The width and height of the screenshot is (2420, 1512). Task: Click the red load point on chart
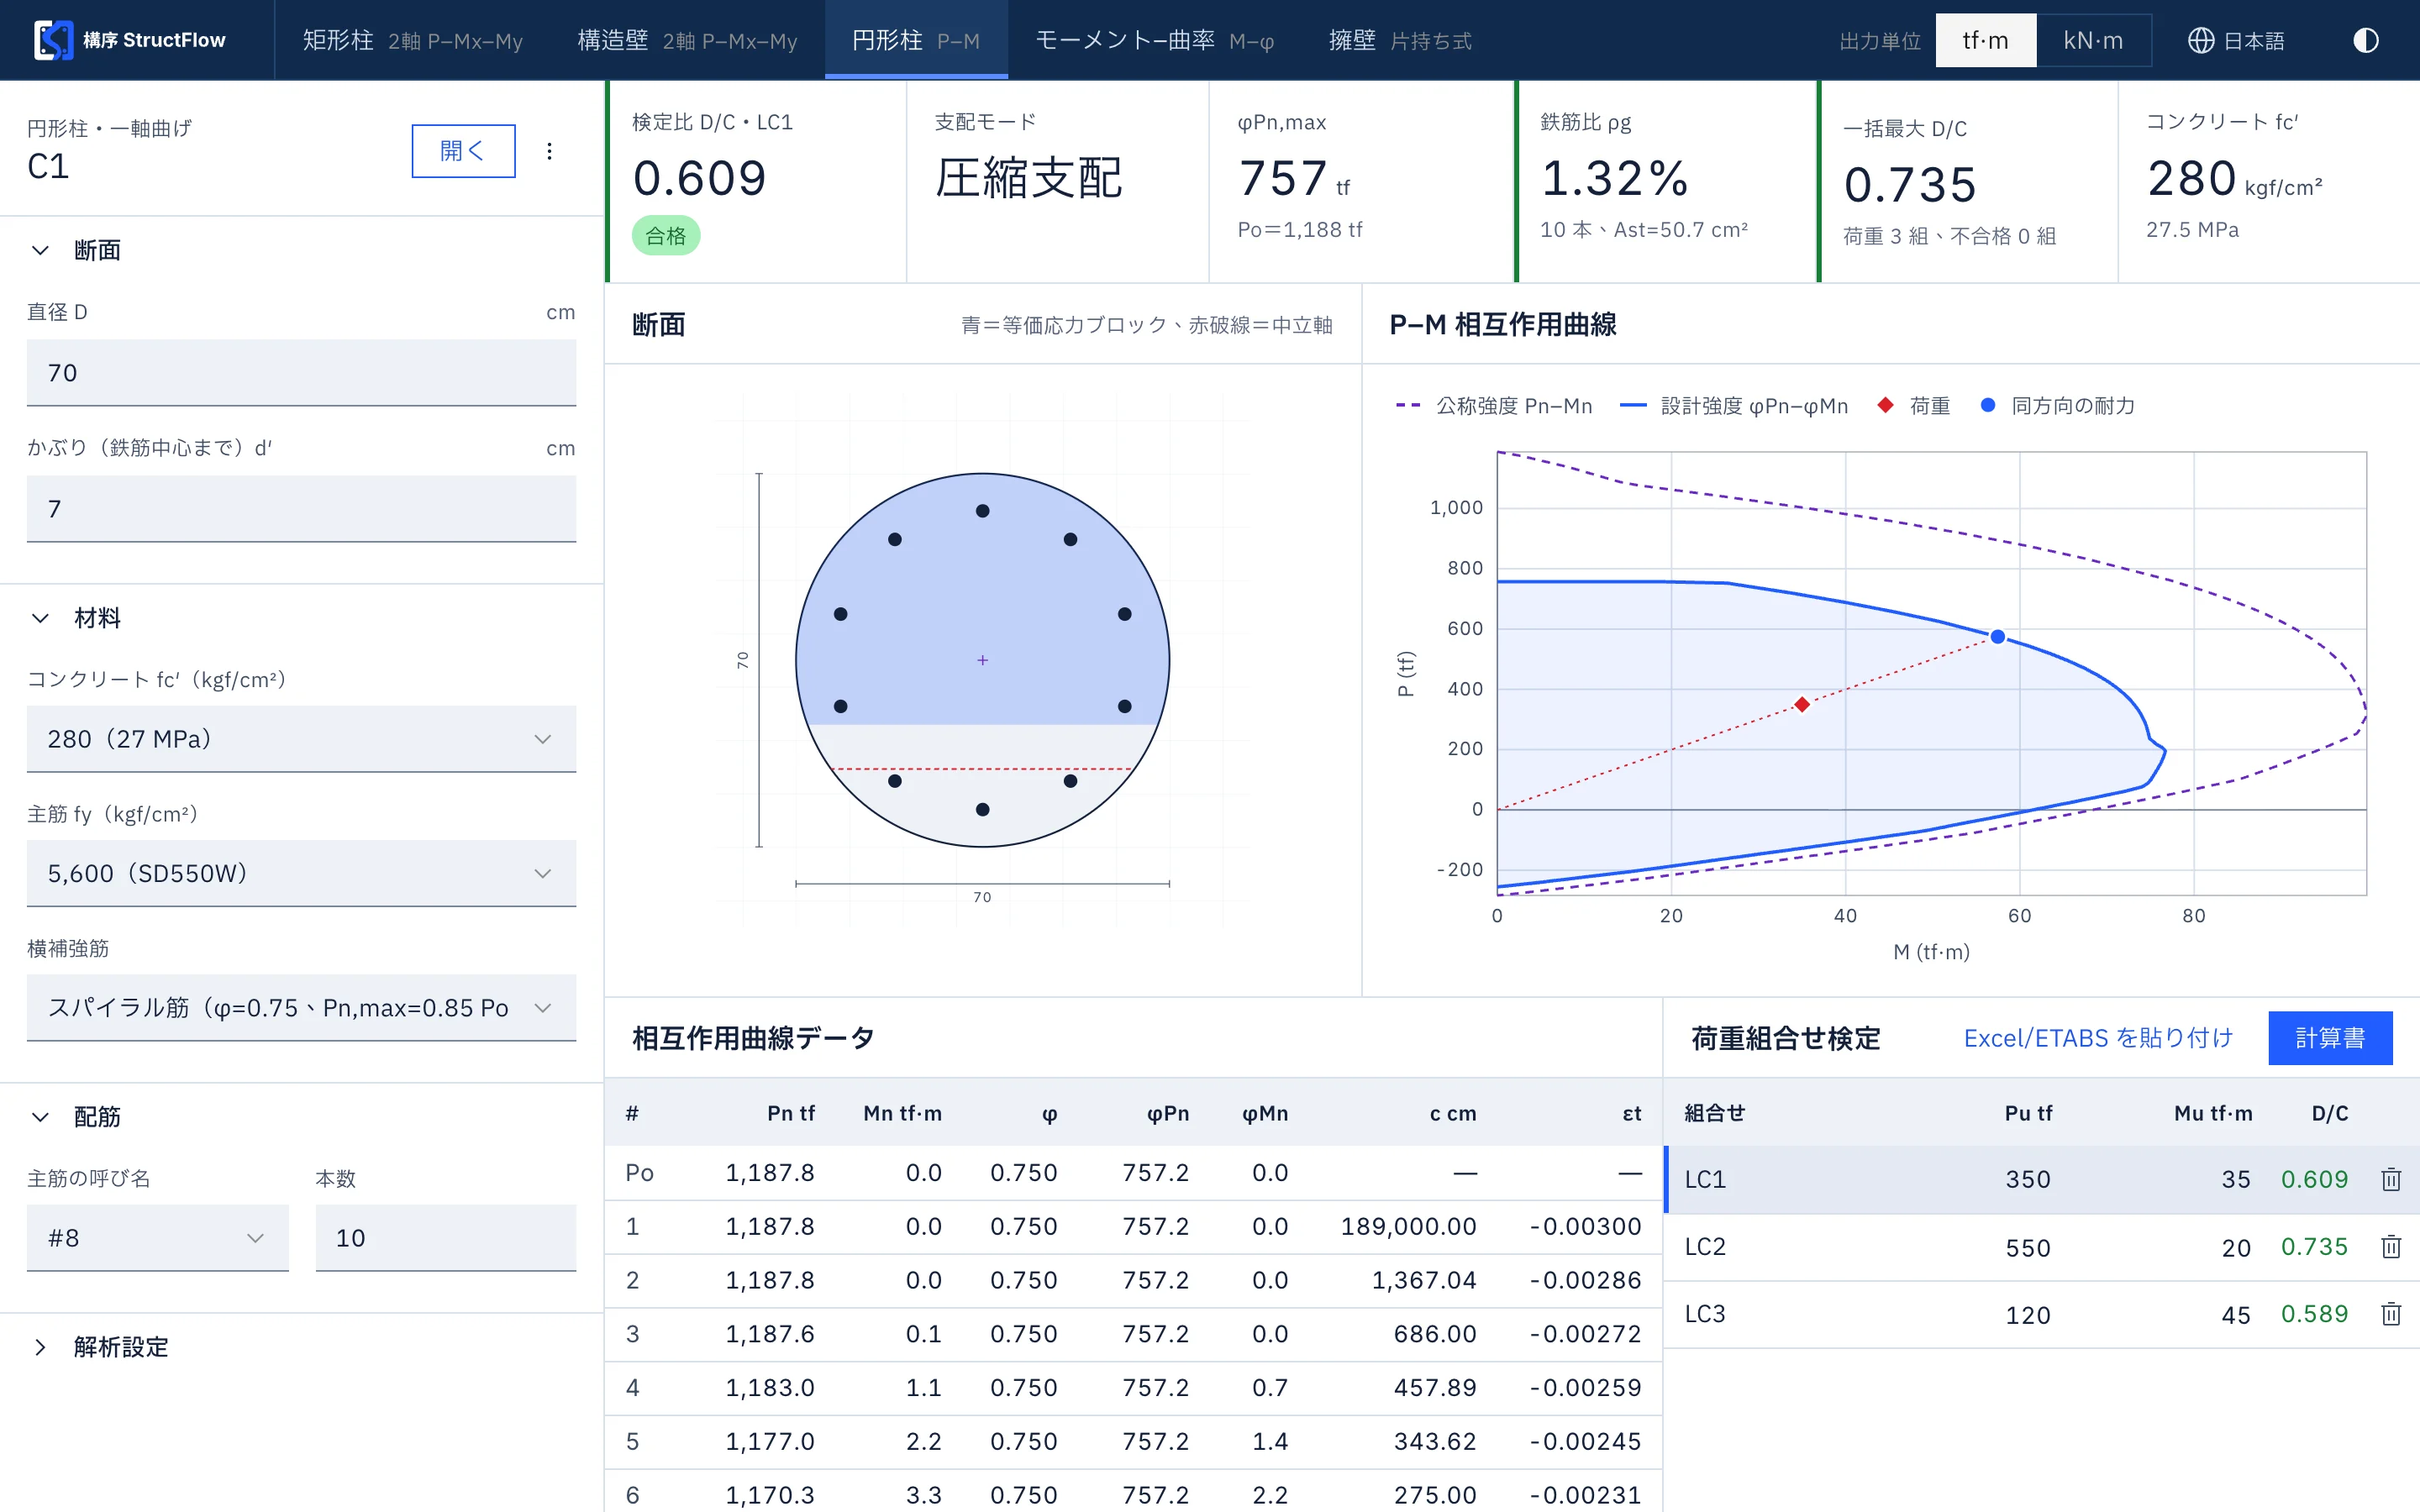tap(1802, 705)
